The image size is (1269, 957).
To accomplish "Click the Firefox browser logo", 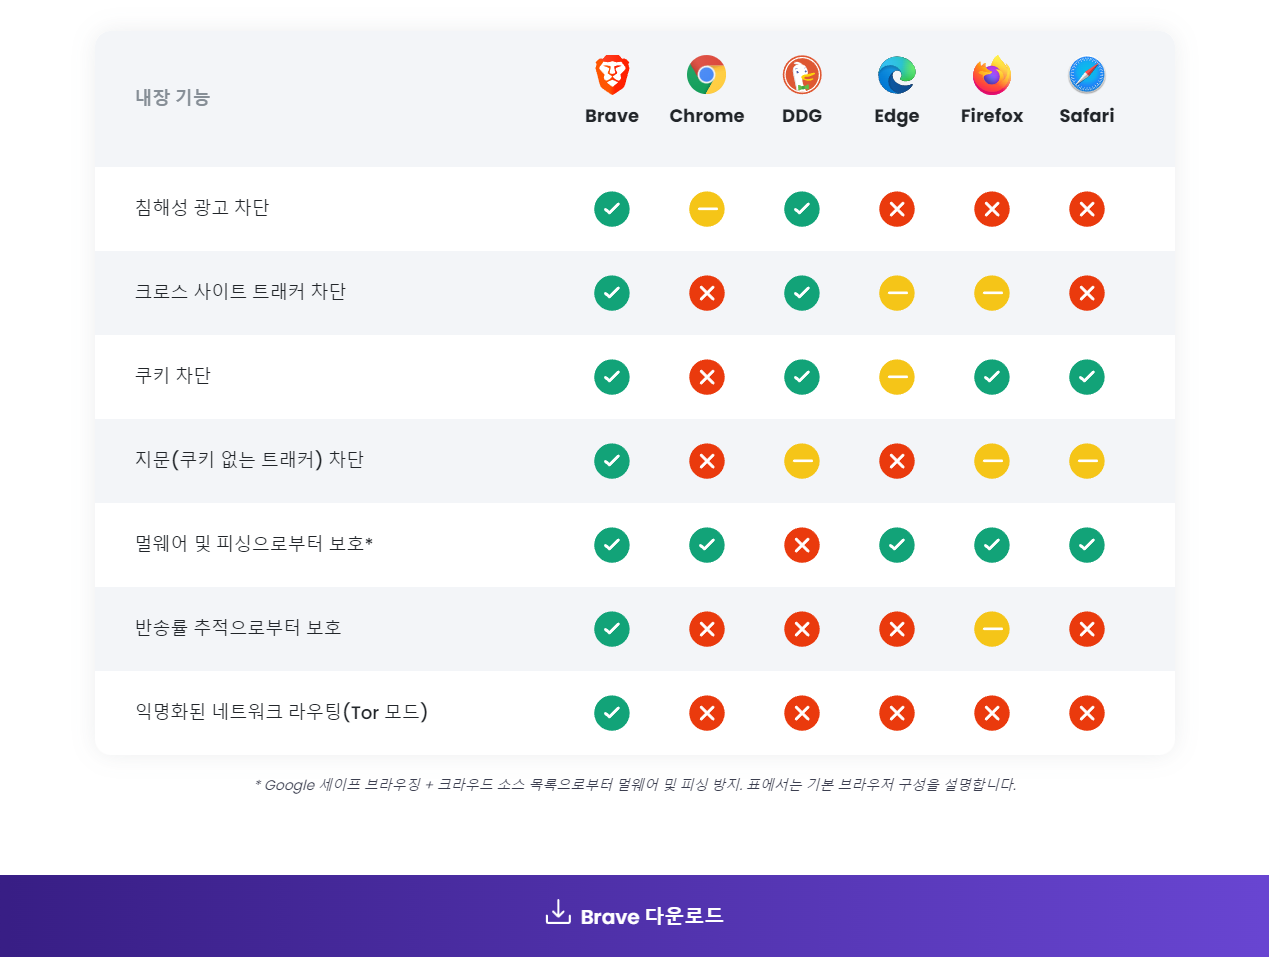I will pyautogui.click(x=992, y=75).
